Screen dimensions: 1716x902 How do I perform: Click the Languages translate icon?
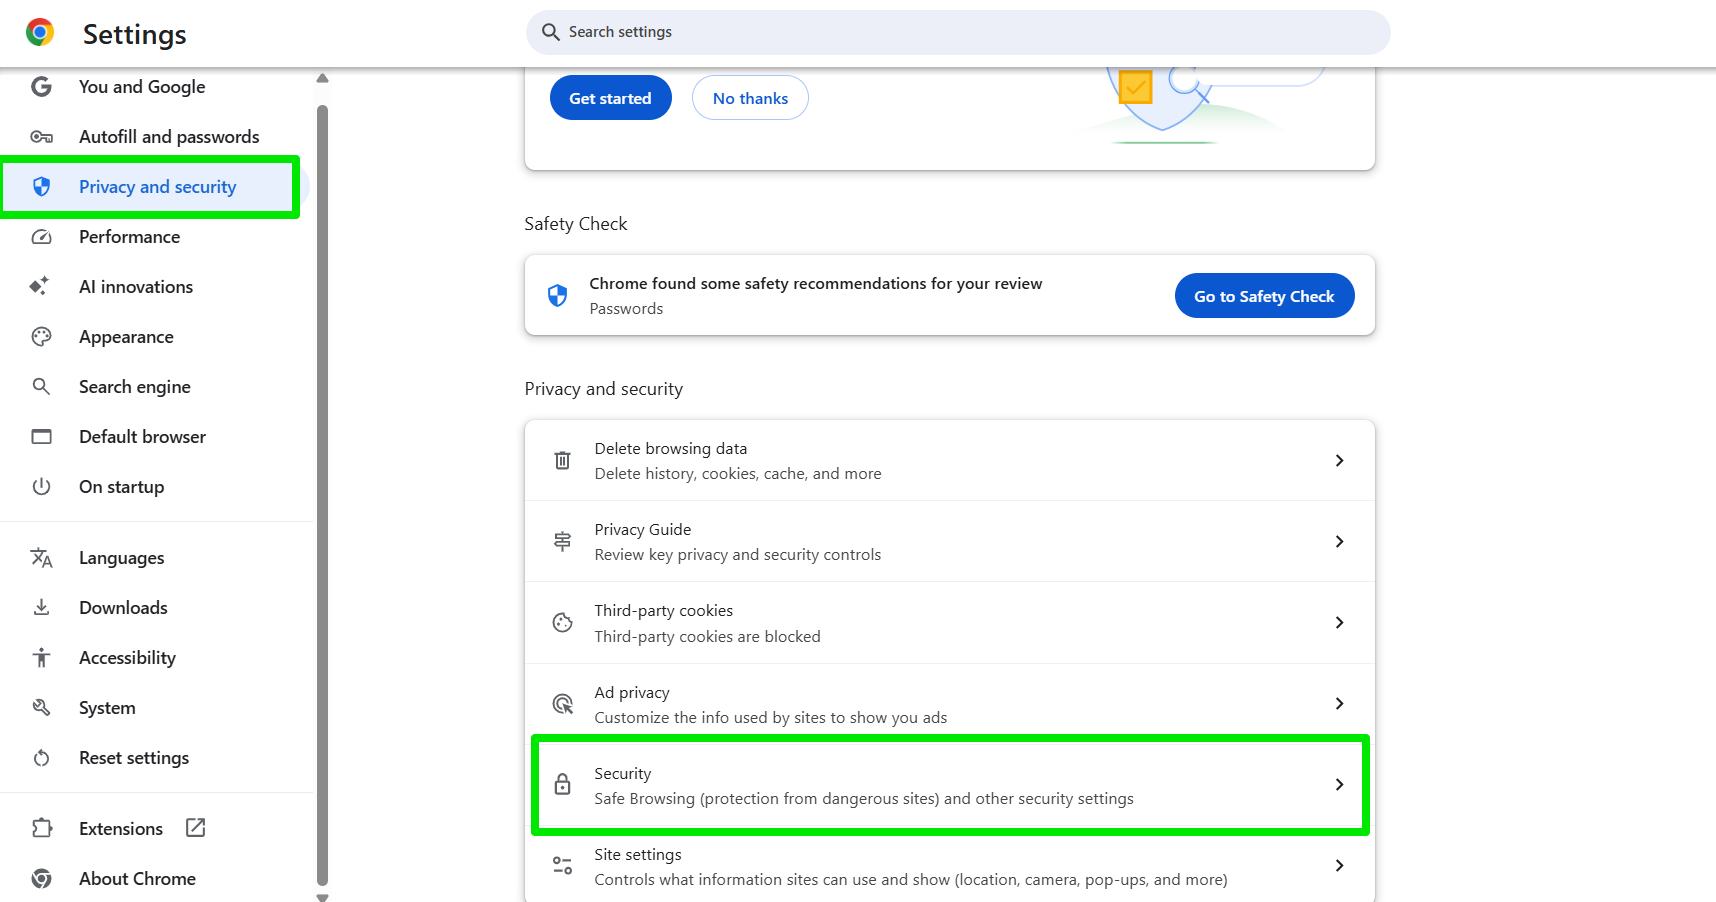tap(41, 558)
